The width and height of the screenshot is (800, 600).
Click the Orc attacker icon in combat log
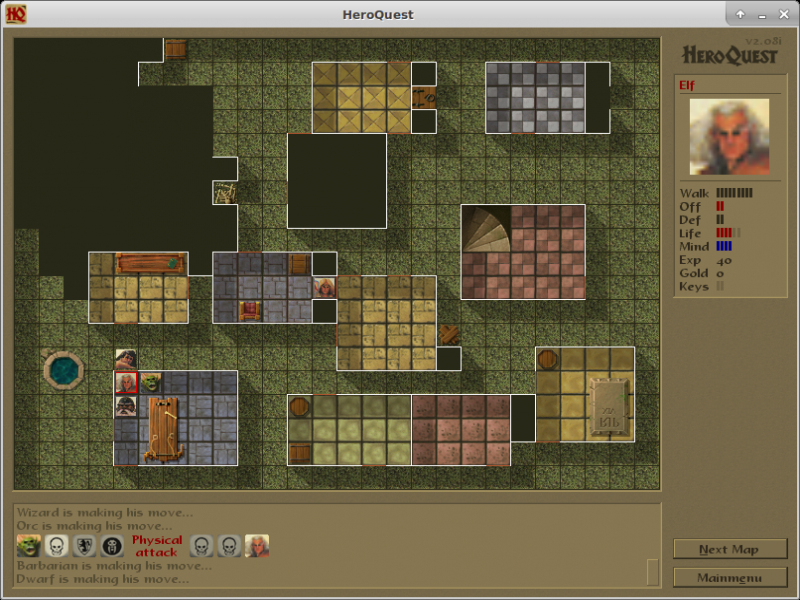[x=28, y=546]
